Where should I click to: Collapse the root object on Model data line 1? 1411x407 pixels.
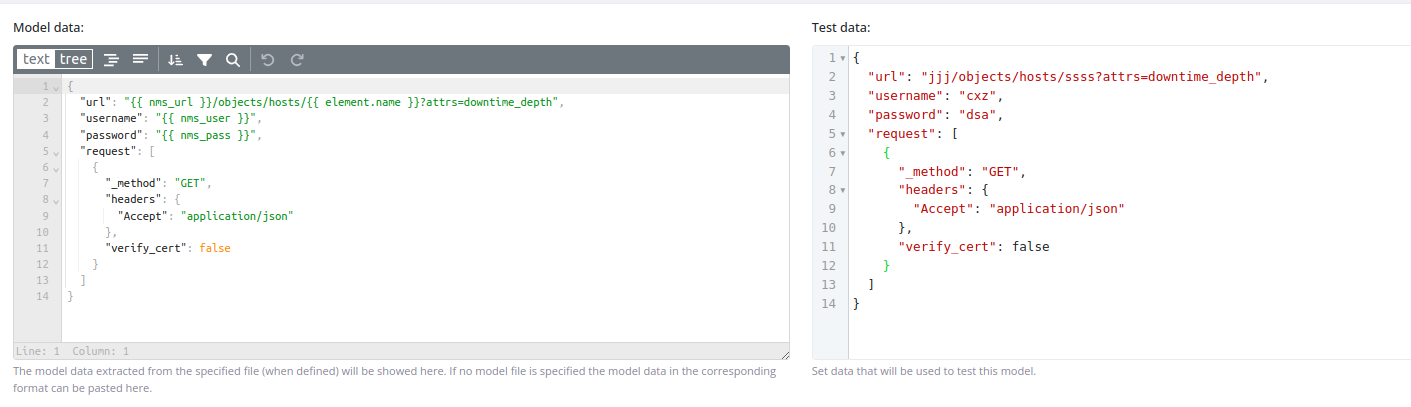click(x=56, y=89)
